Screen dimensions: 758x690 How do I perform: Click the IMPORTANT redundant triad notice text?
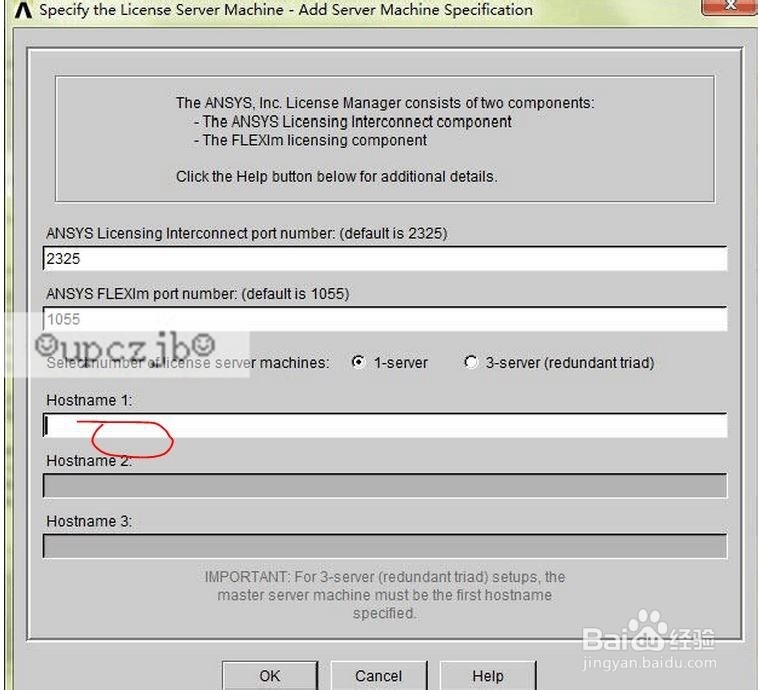tap(385, 595)
